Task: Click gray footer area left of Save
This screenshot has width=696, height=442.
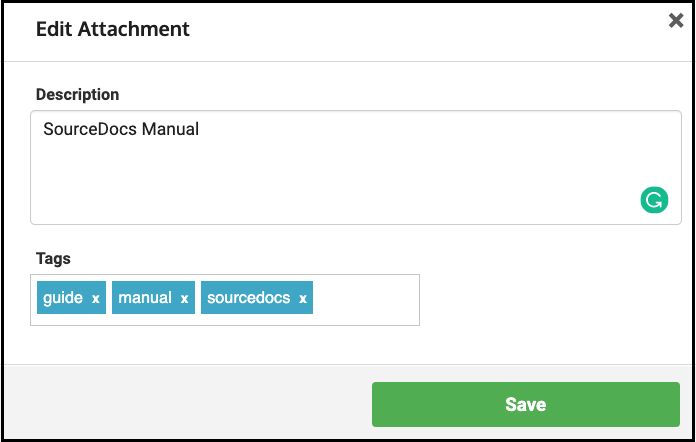Action: pyautogui.click(x=186, y=404)
